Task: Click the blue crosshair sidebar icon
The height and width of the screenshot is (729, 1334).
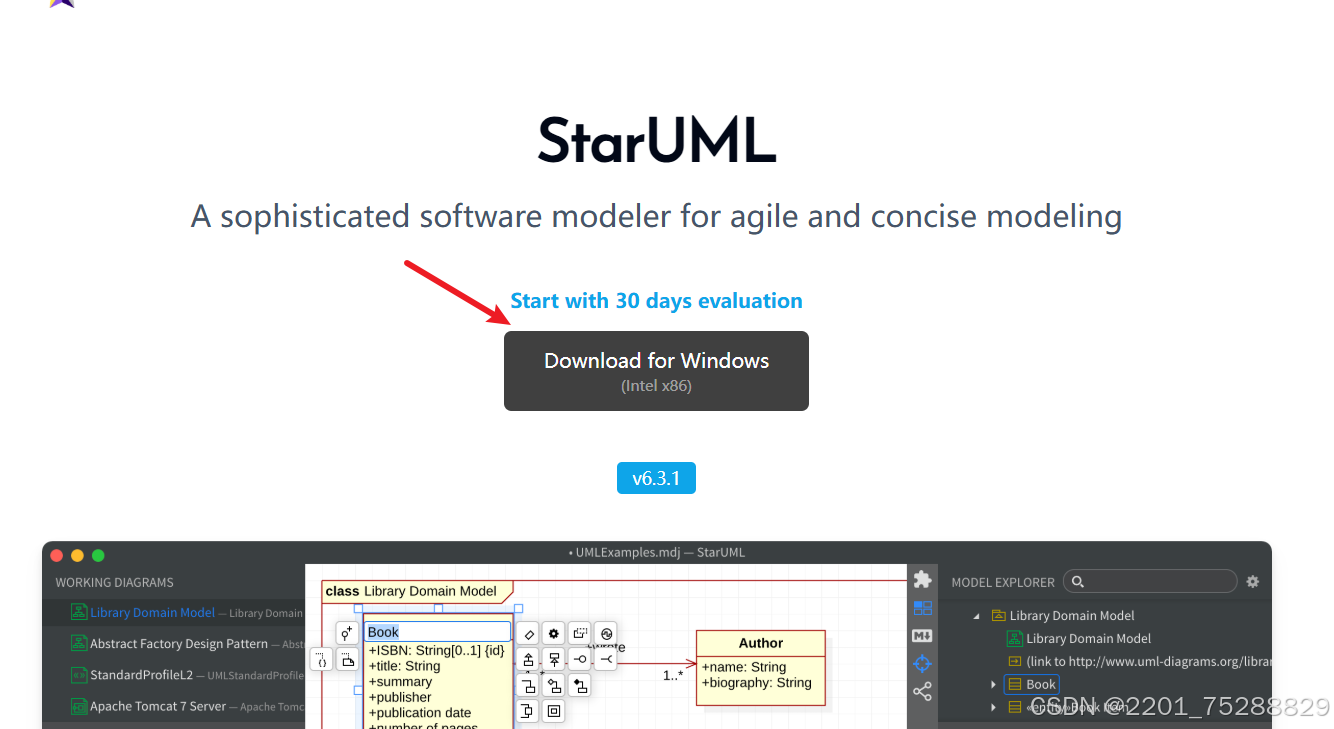Action: pyautogui.click(x=922, y=663)
